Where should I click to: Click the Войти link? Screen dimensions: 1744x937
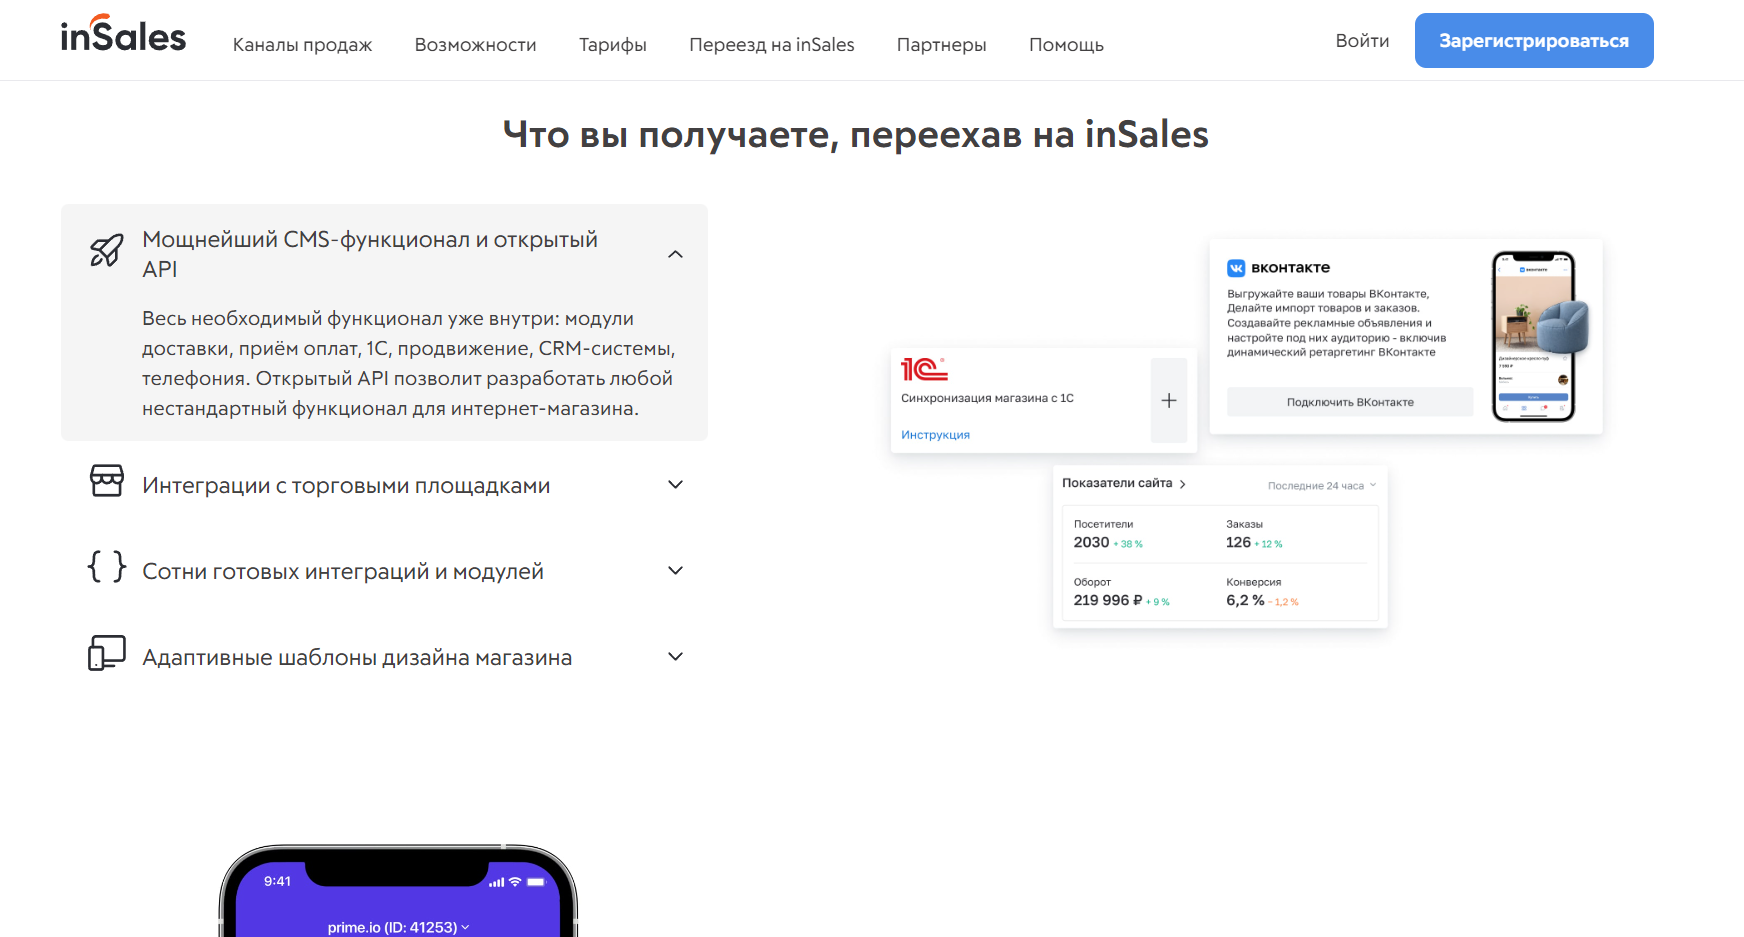point(1362,41)
